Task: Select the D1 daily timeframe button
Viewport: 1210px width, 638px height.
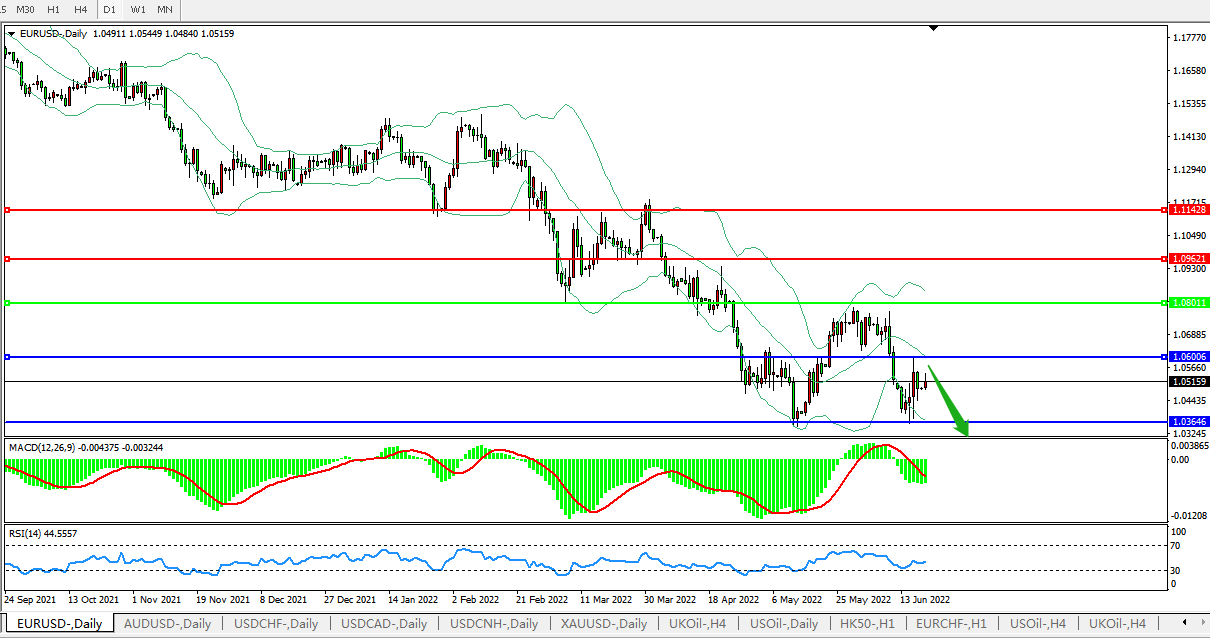Action: point(109,9)
